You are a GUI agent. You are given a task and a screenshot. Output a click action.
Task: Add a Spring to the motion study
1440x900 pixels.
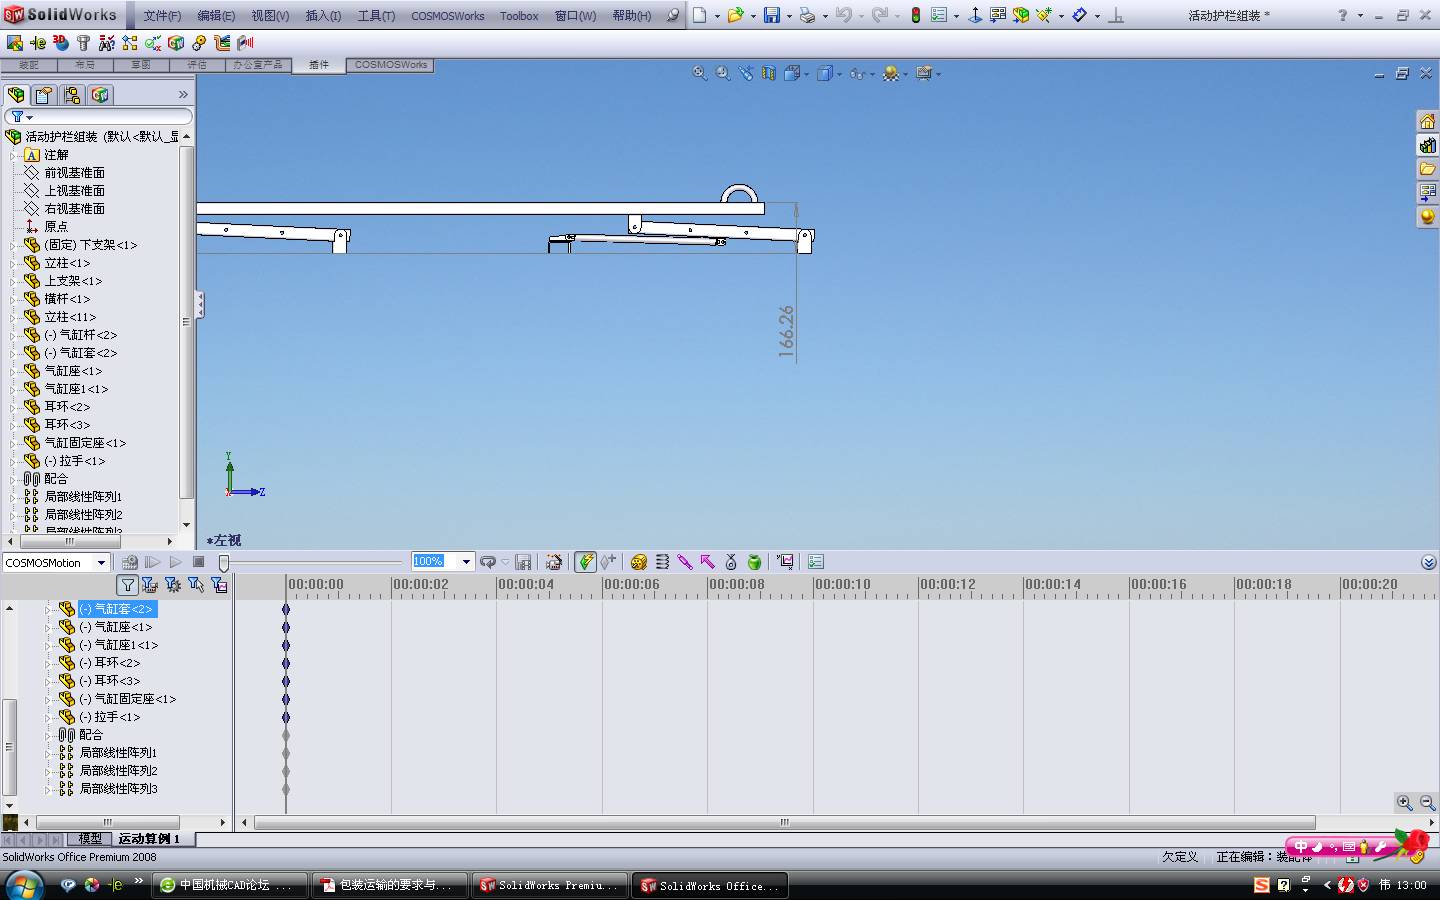662,562
